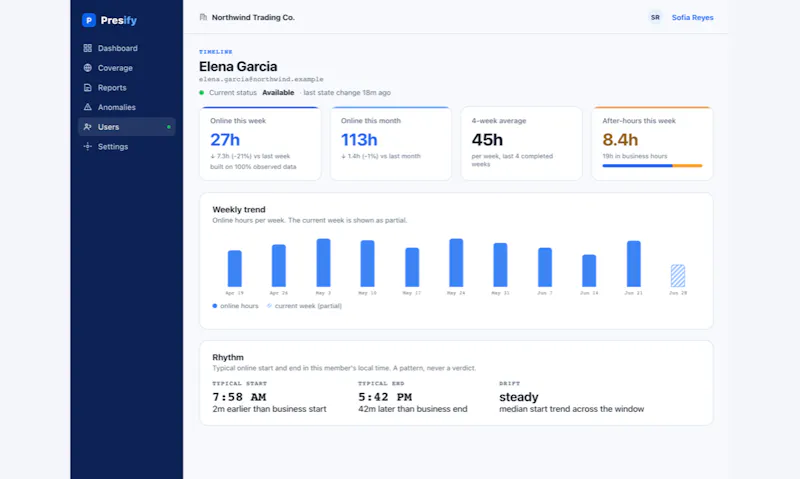
Task: Click the Jun 21 bar in Weekly trend
Action: point(634,264)
